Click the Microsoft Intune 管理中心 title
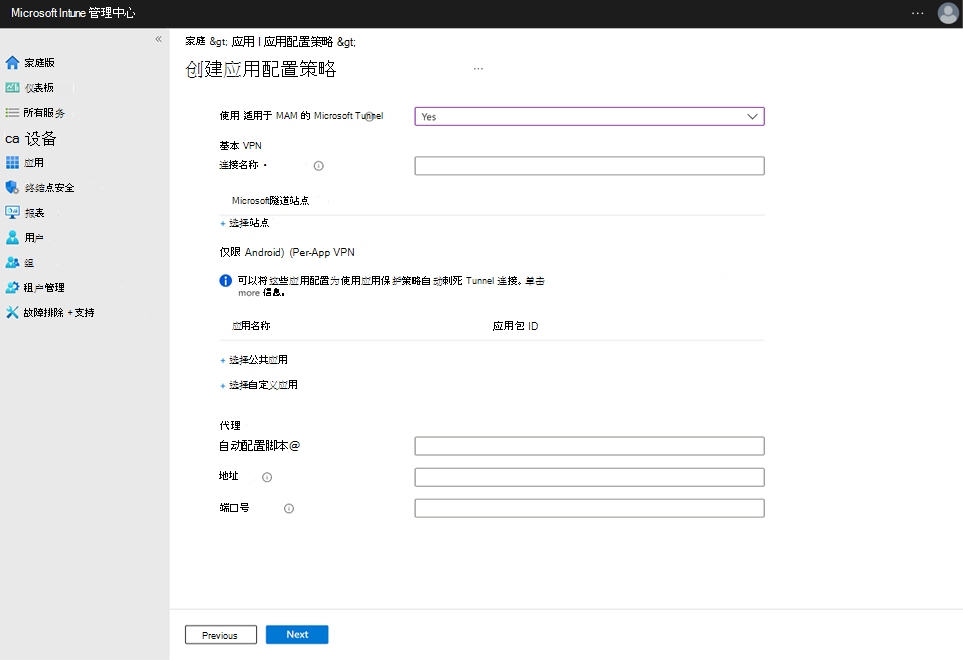Viewport: 963px width, 660px height. click(73, 13)
